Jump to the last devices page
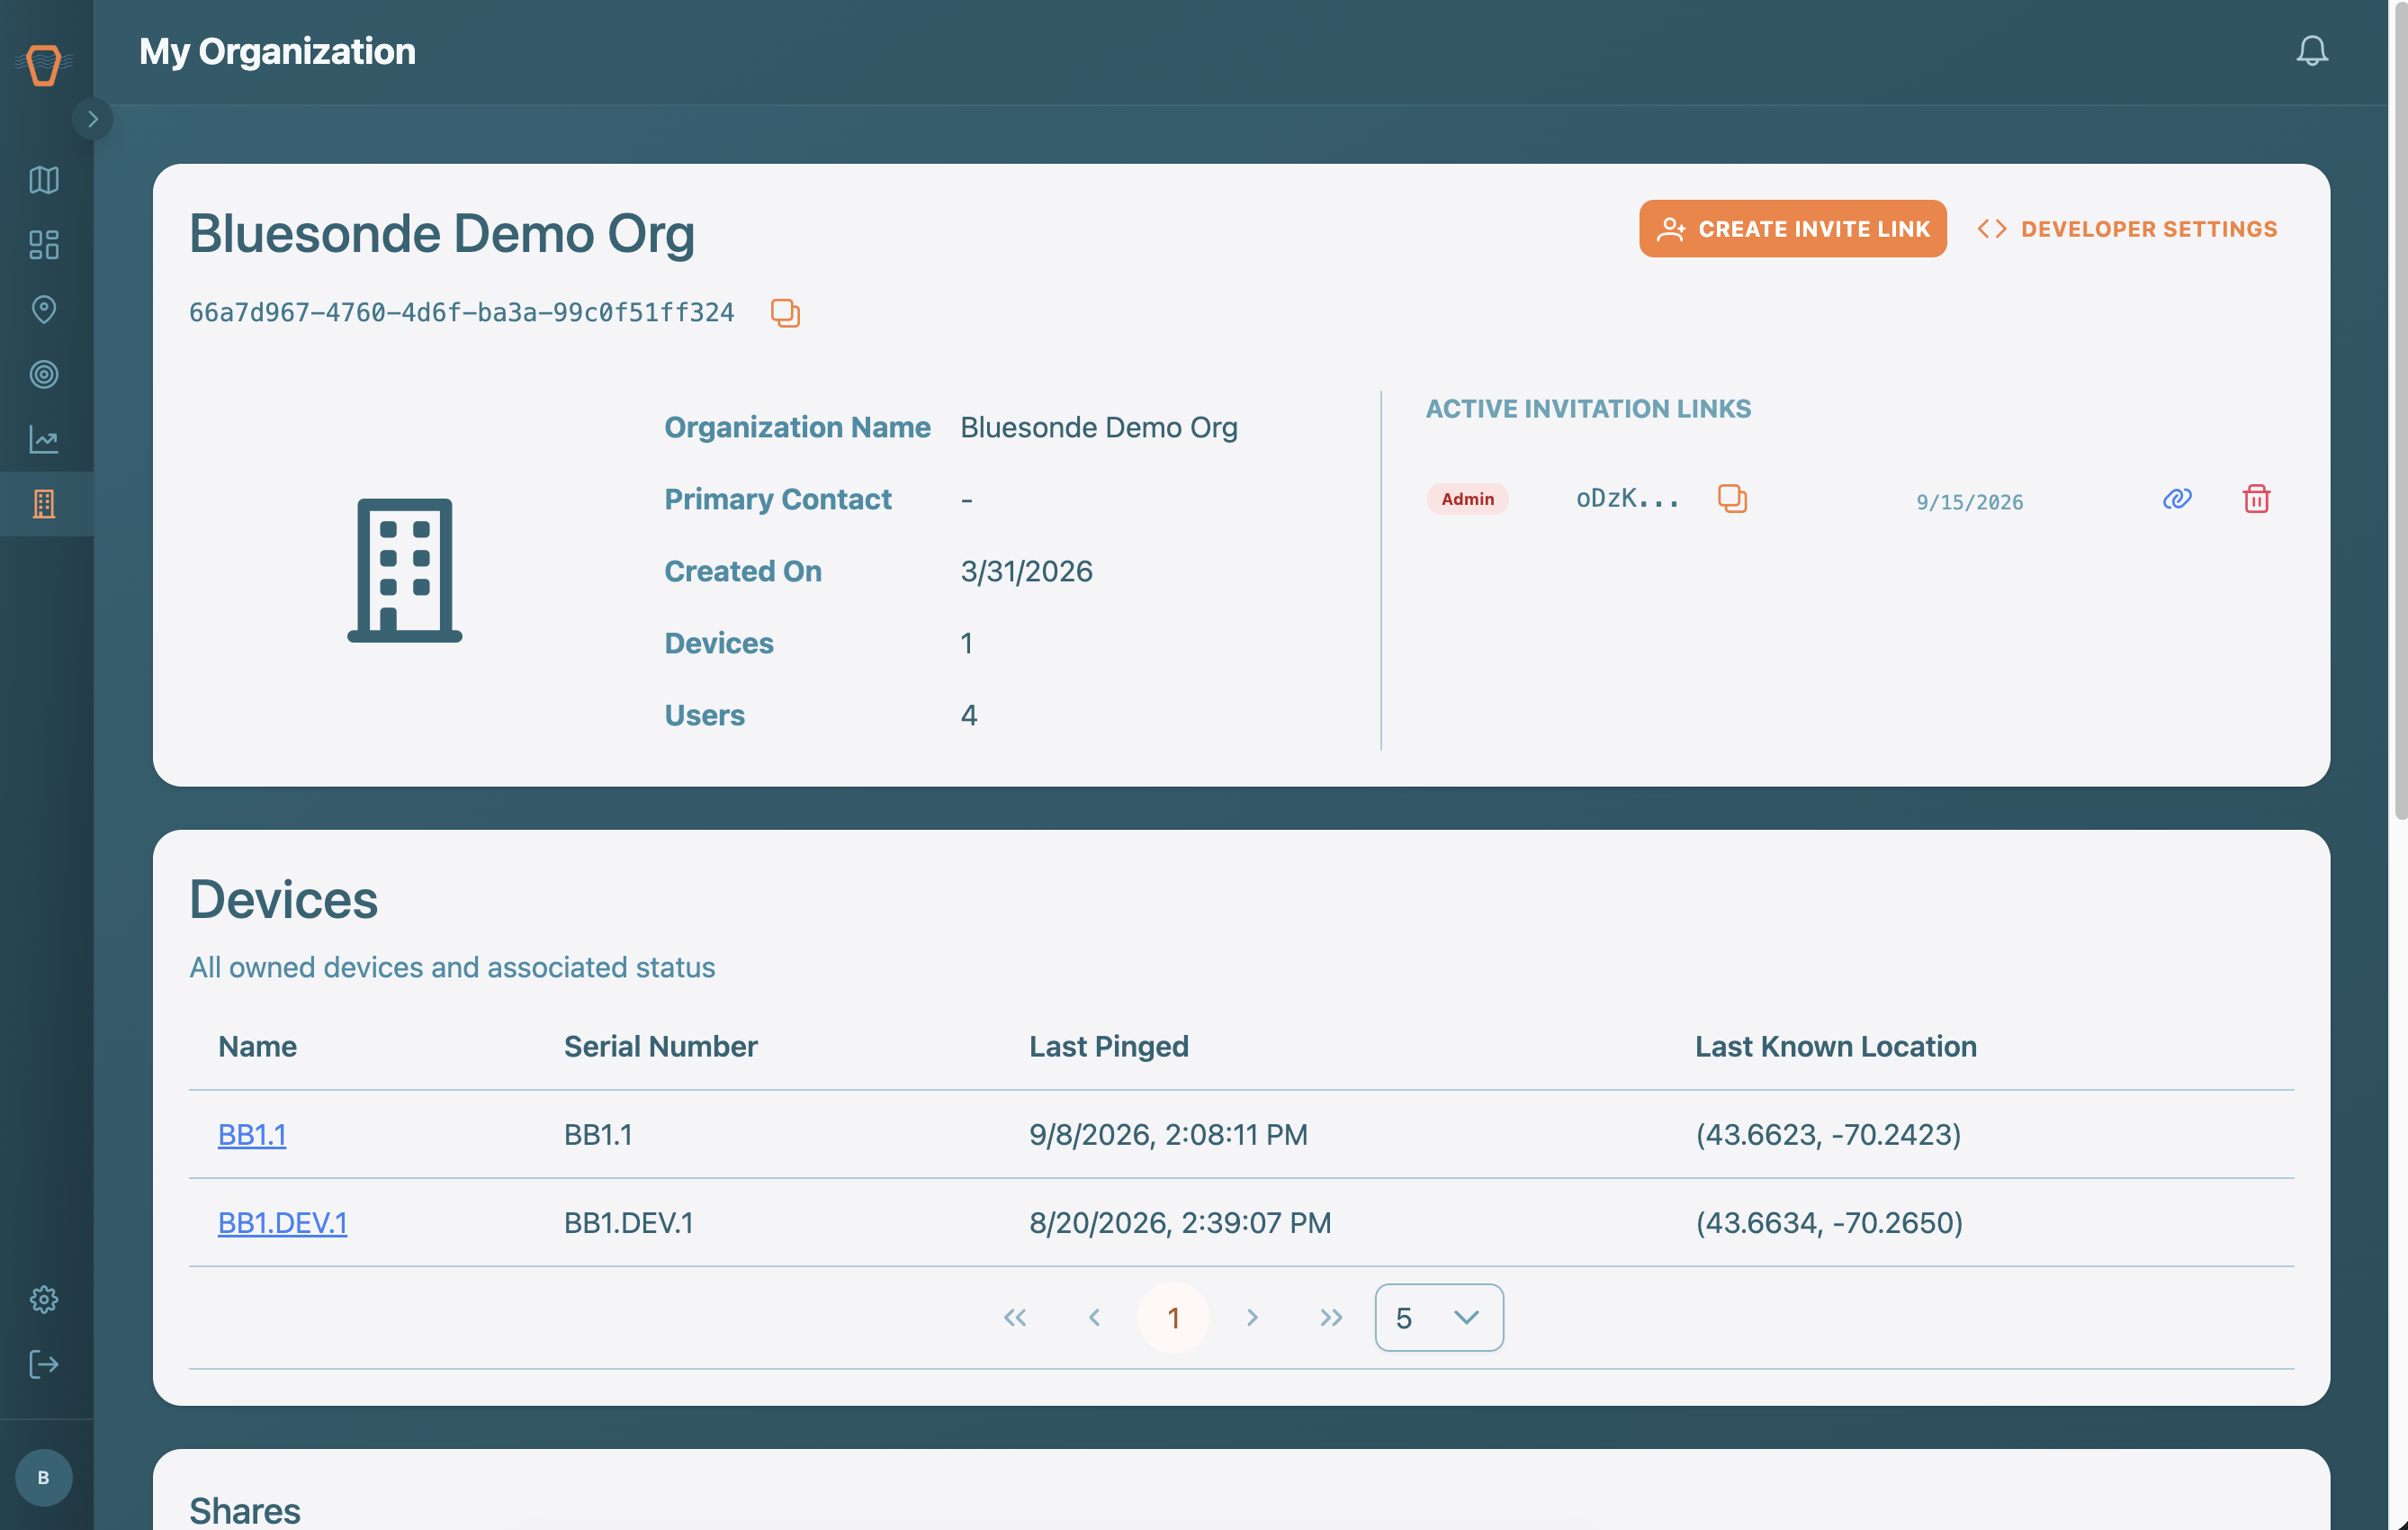This screenshot has width=2408, height=1530. (1331, 1317)
